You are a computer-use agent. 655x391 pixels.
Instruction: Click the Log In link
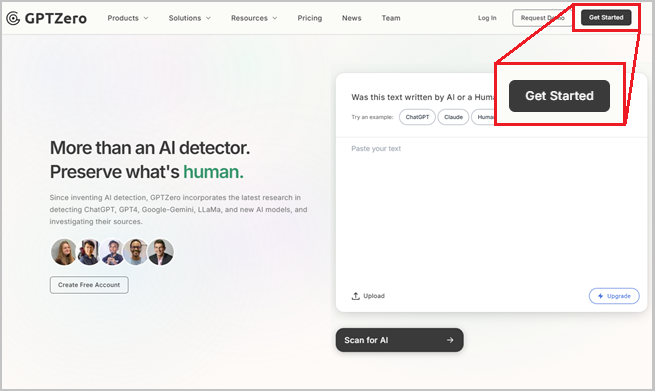click(x=487, y=18)
